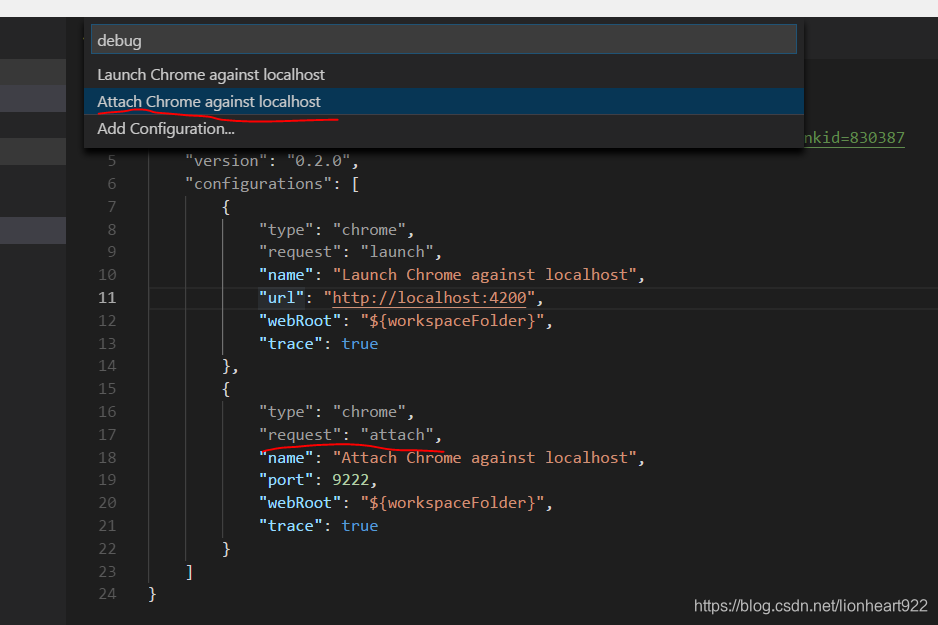The image size is (938, 625).
Task: Click "chrome" type value on line 16
Action: click(369, 412)
